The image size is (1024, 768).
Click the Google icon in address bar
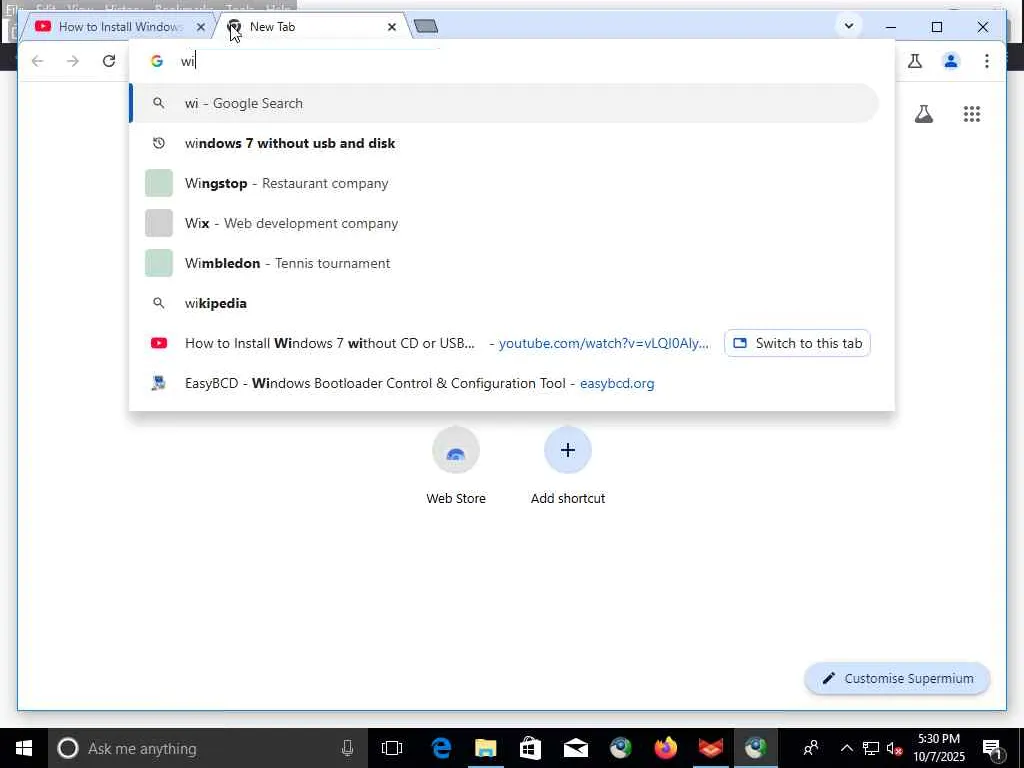(x=157, y=61)
